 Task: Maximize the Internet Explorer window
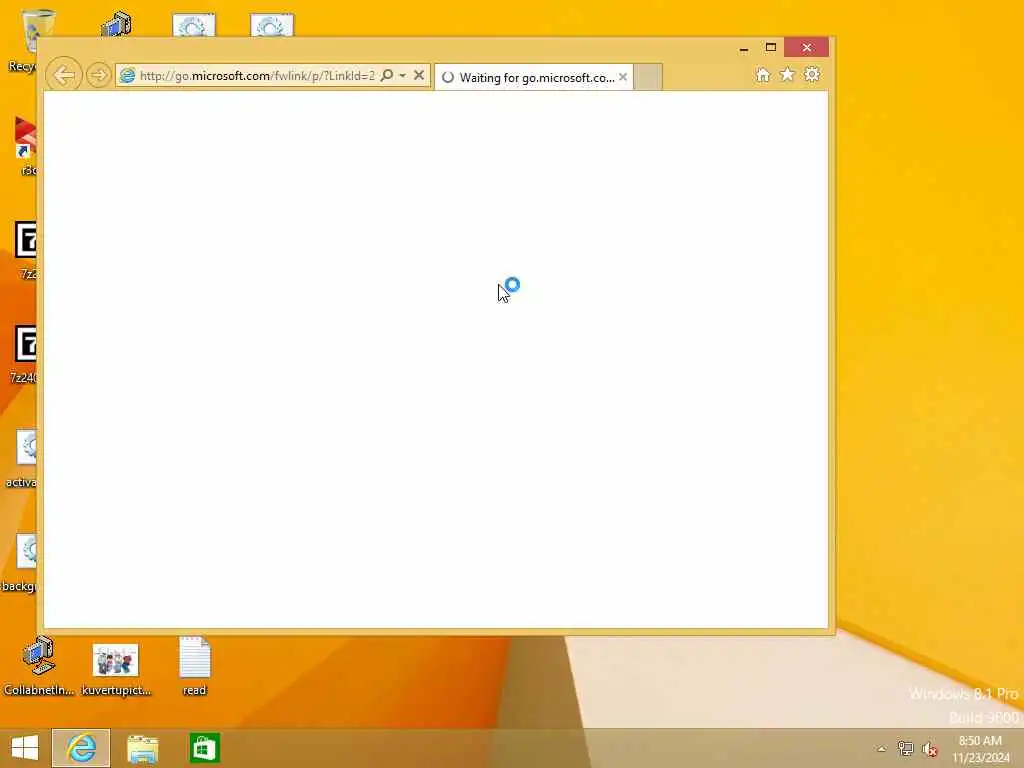(771, 48)
